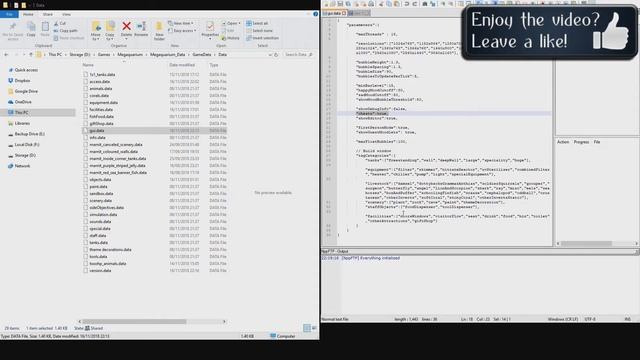
Task: Click the Redo icon in Notepad++ toolbar
Action: (x=415, y=4)
